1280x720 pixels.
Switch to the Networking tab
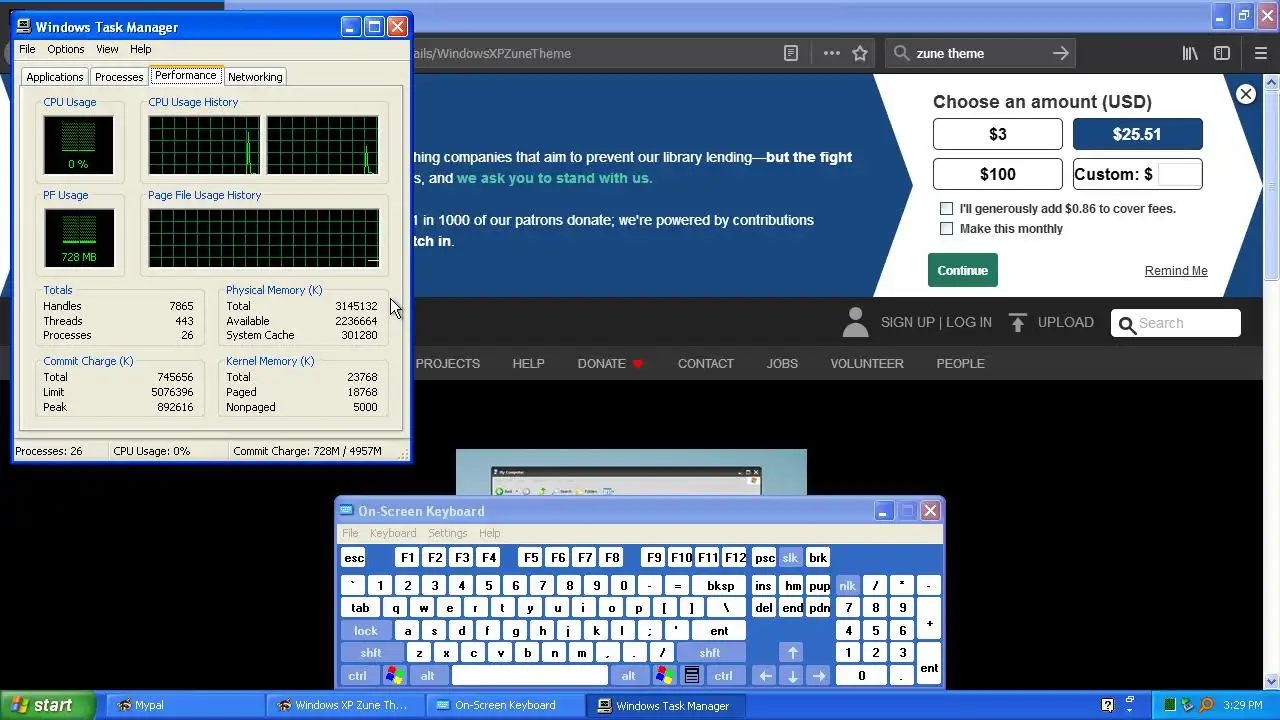[255, 77]
